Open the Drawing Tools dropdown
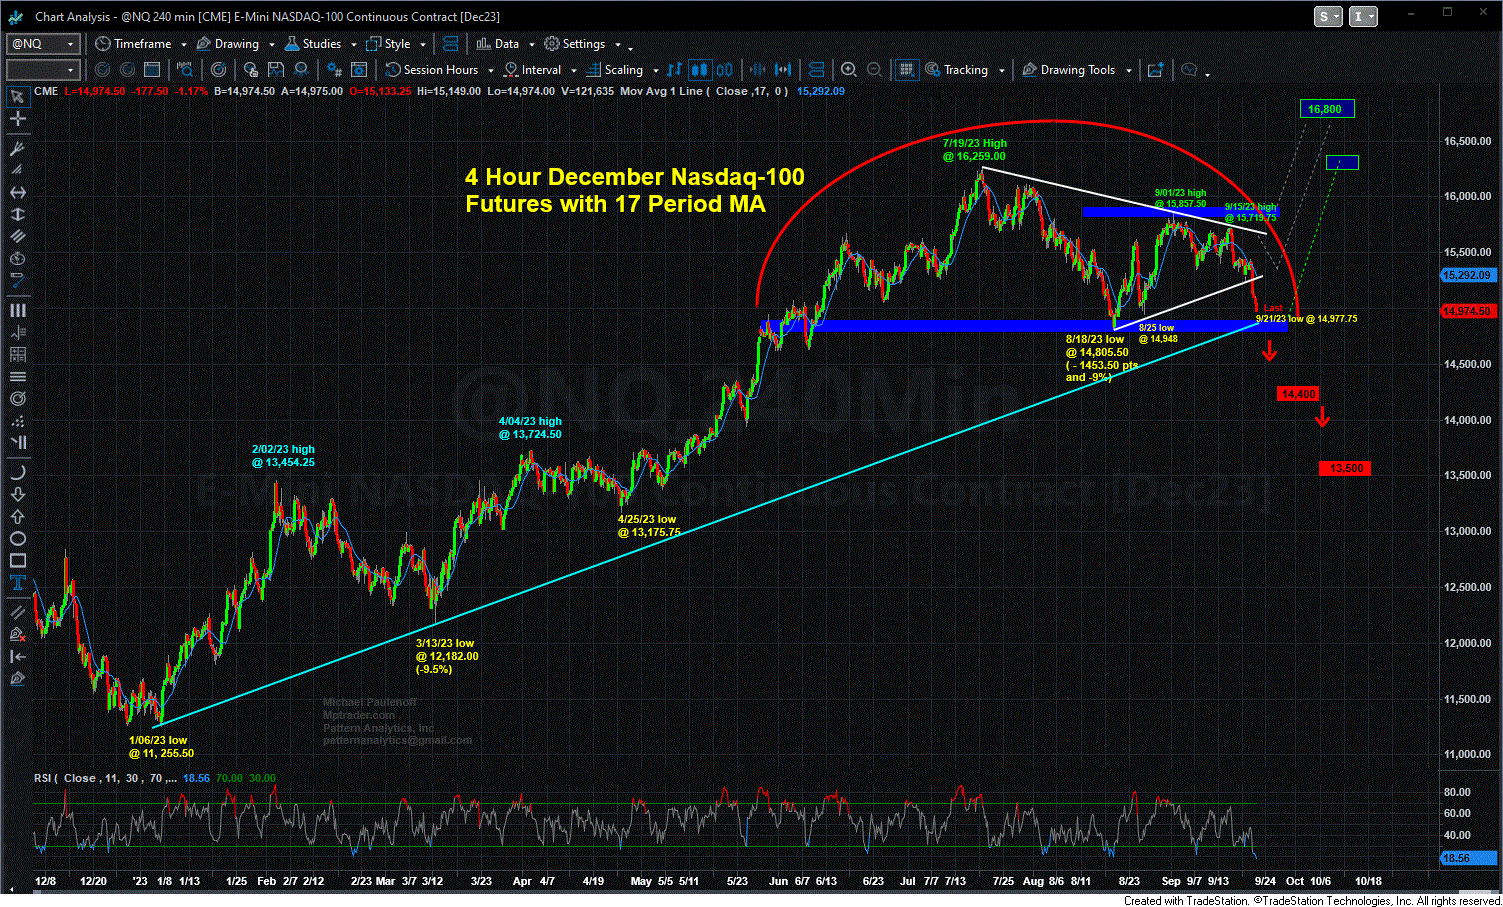 1129,71
